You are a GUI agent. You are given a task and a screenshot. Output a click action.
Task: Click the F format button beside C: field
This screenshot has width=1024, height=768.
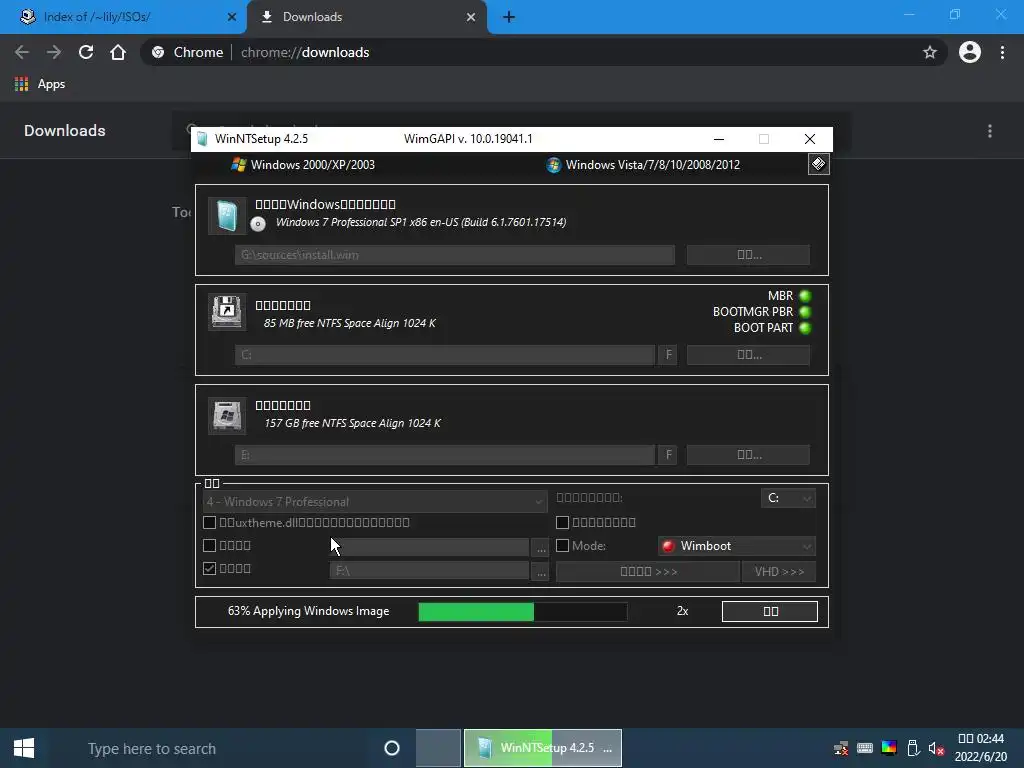[667, 355]
